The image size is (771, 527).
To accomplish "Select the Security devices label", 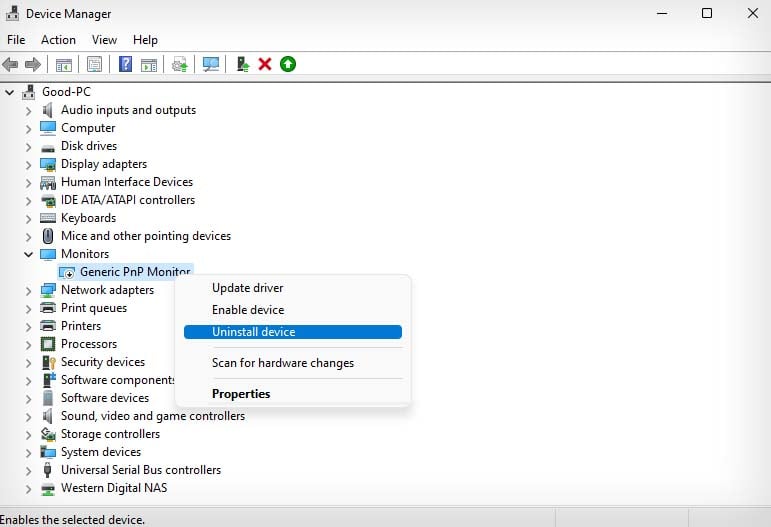I will 103,362.
